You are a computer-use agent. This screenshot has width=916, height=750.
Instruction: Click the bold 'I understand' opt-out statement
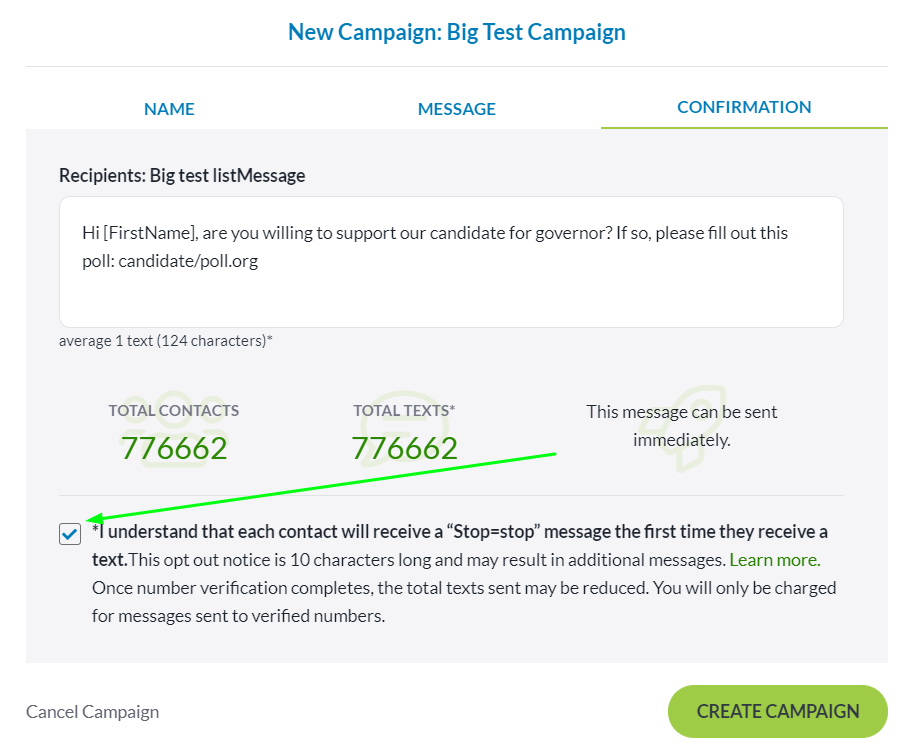[460, 532]
